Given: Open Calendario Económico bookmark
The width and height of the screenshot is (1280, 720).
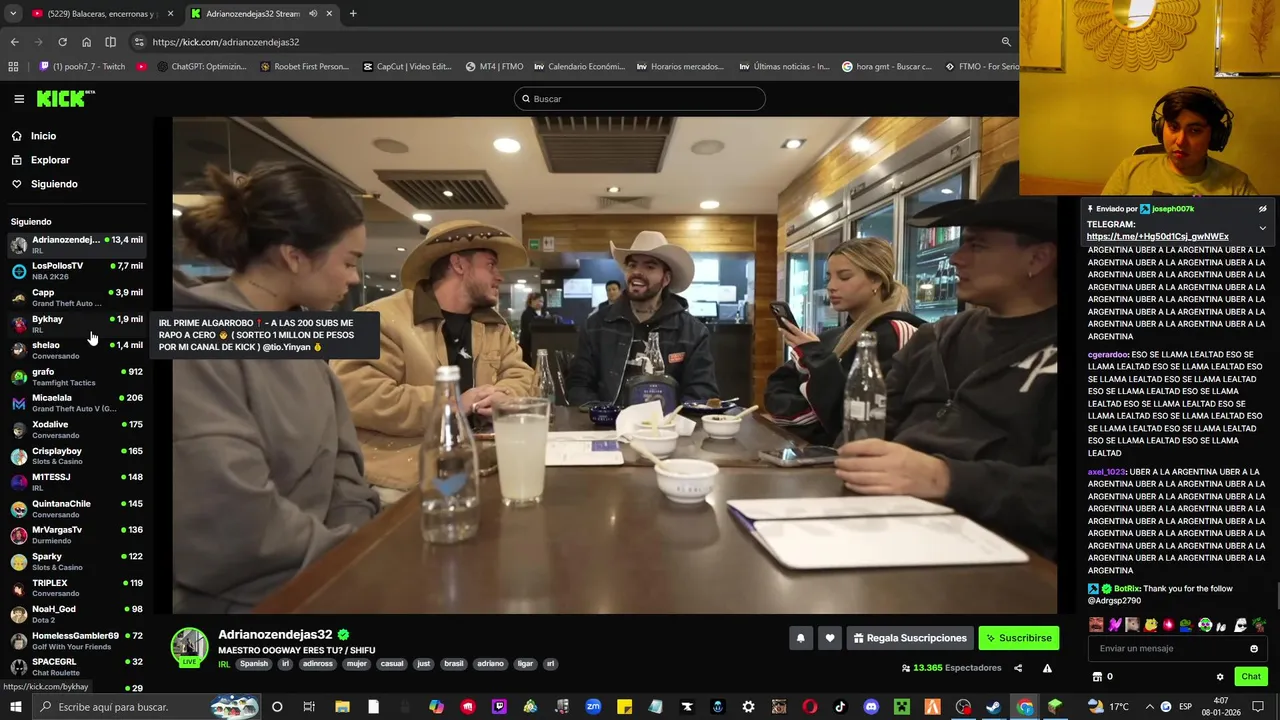Looking at the screenshot, I should [579, 67].
